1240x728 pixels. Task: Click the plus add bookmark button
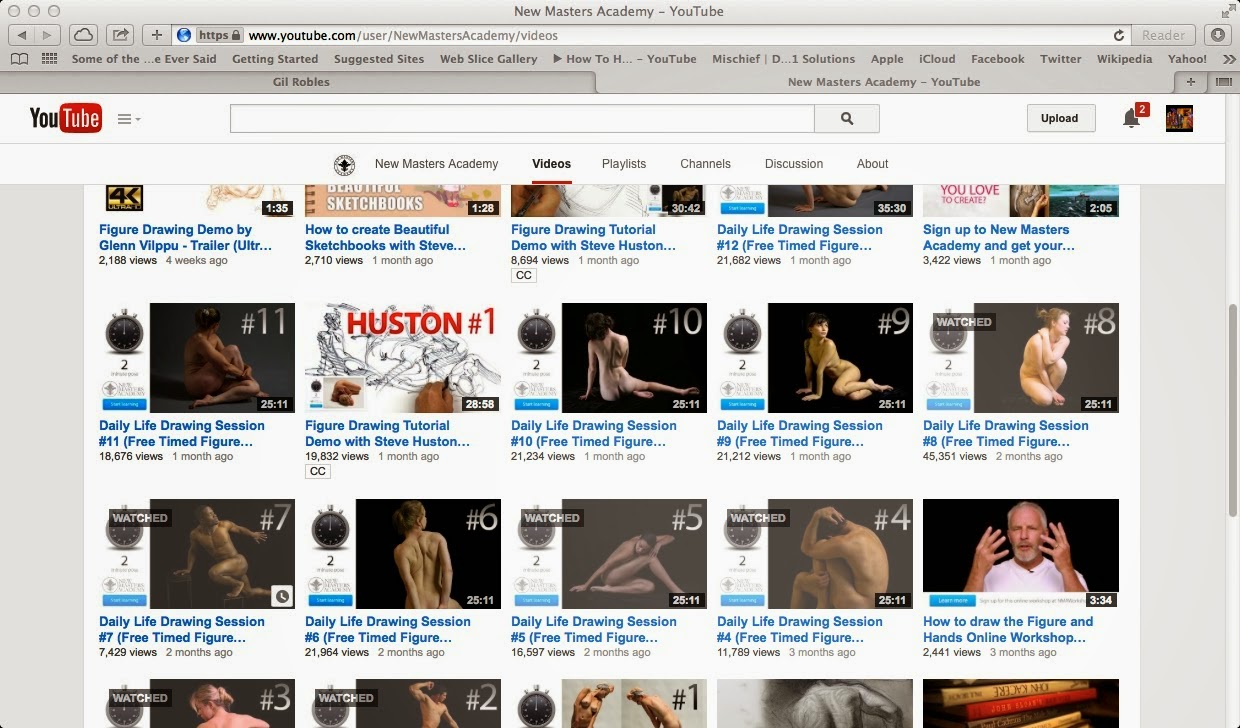point(156,35)
